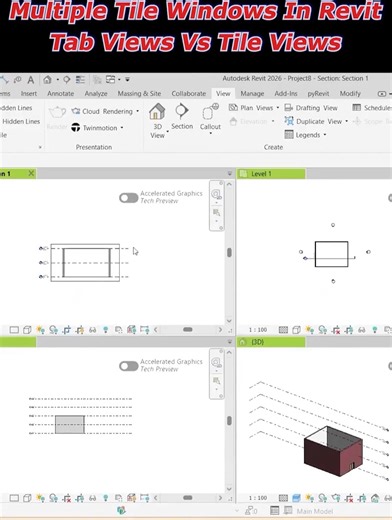Select the Section tool in the ribbon
The height and width of the screenshot is (520, 392).
(182, 117)
